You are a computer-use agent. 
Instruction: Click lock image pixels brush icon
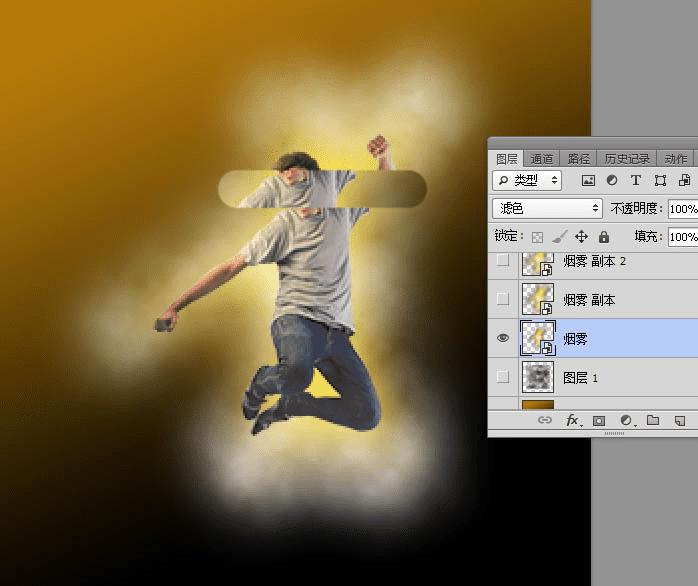[x=559, y=237]
